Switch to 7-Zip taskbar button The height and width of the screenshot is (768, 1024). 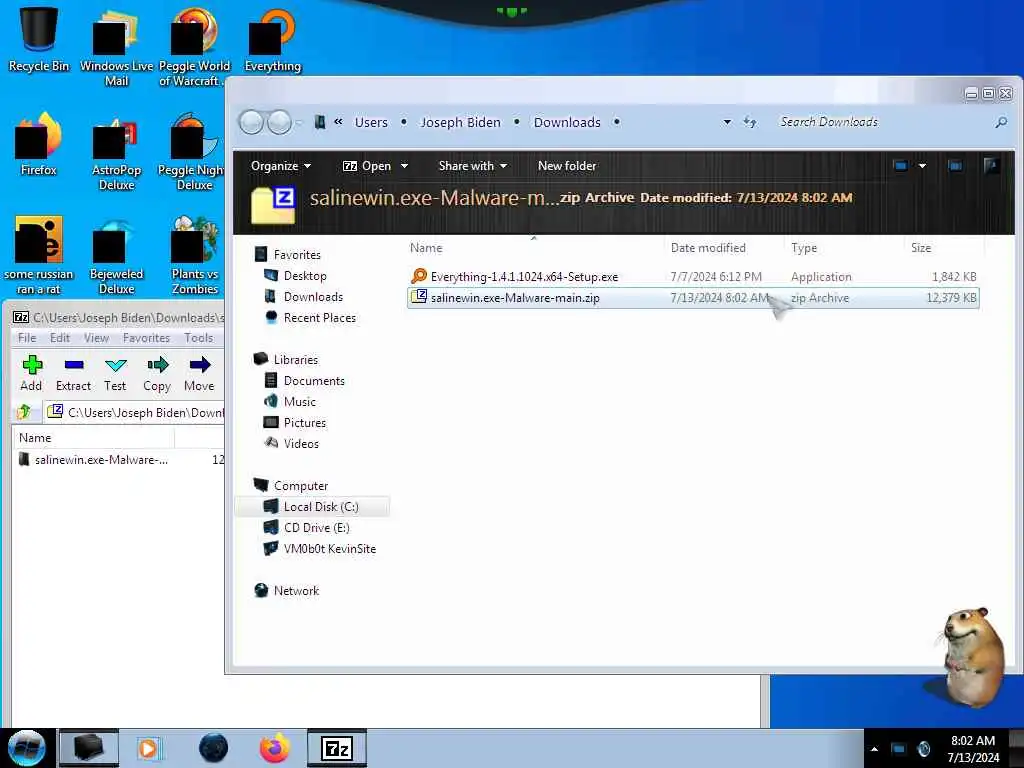[337, 748]
